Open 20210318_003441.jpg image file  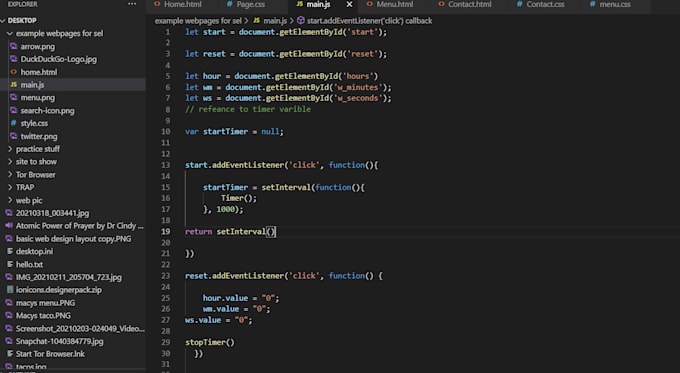[52, 213]
